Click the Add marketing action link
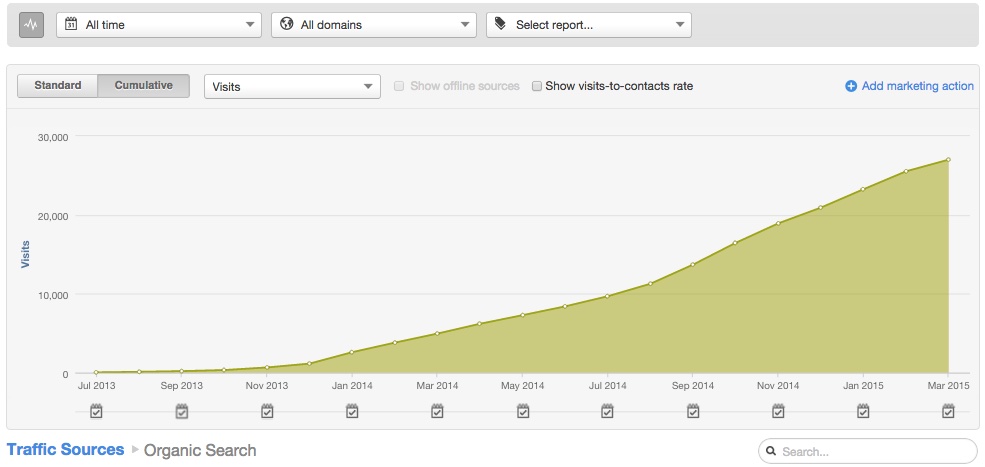The height and width of the screenshot is (467, 985). [x=917, y=86]
